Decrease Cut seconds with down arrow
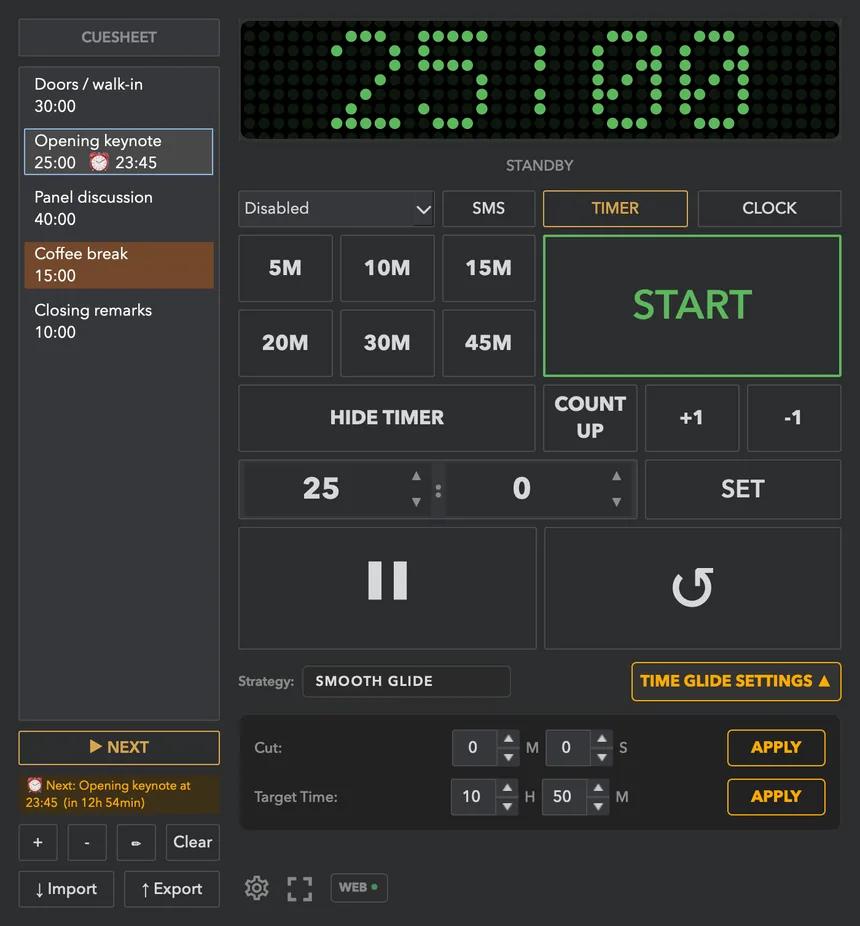This screenshot has height=926, width=860. click(x=601, y=757)
